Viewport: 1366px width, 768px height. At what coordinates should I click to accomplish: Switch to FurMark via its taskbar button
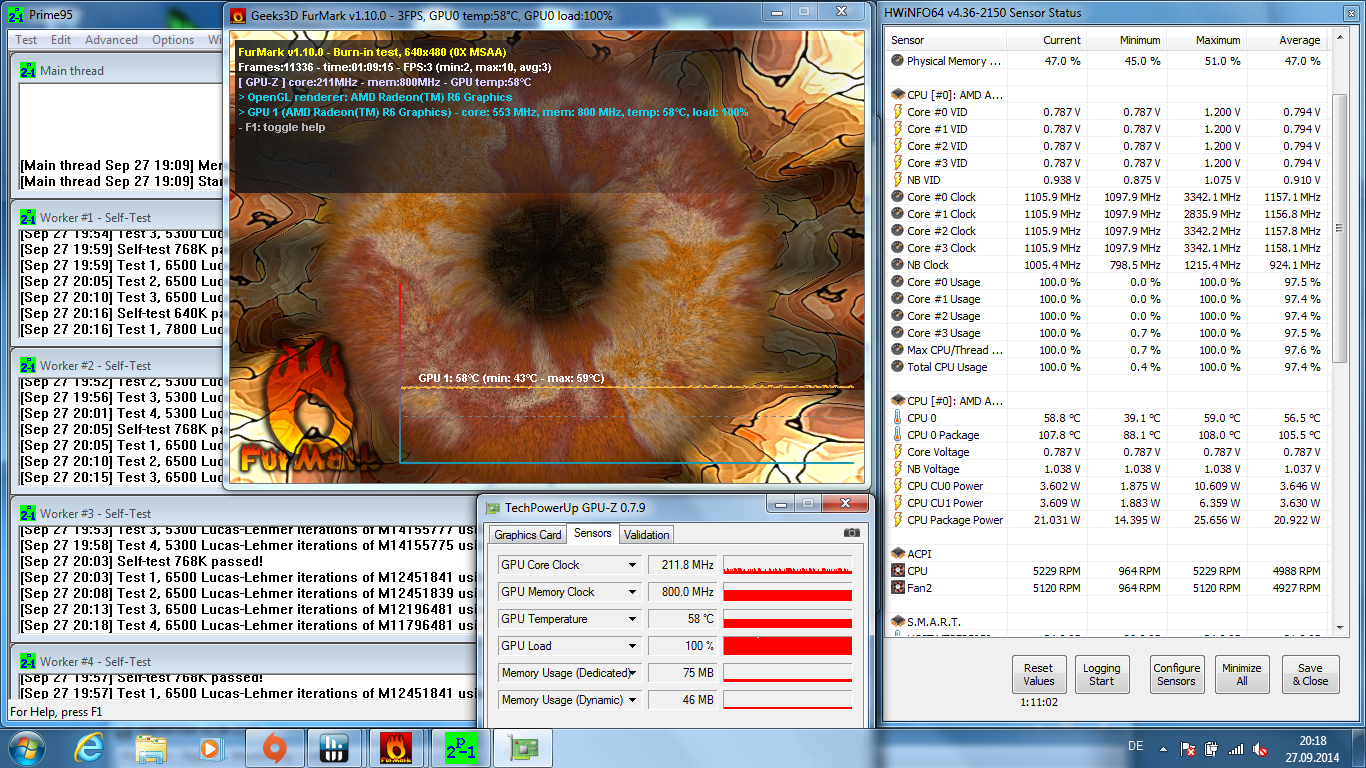click(396, 747)
